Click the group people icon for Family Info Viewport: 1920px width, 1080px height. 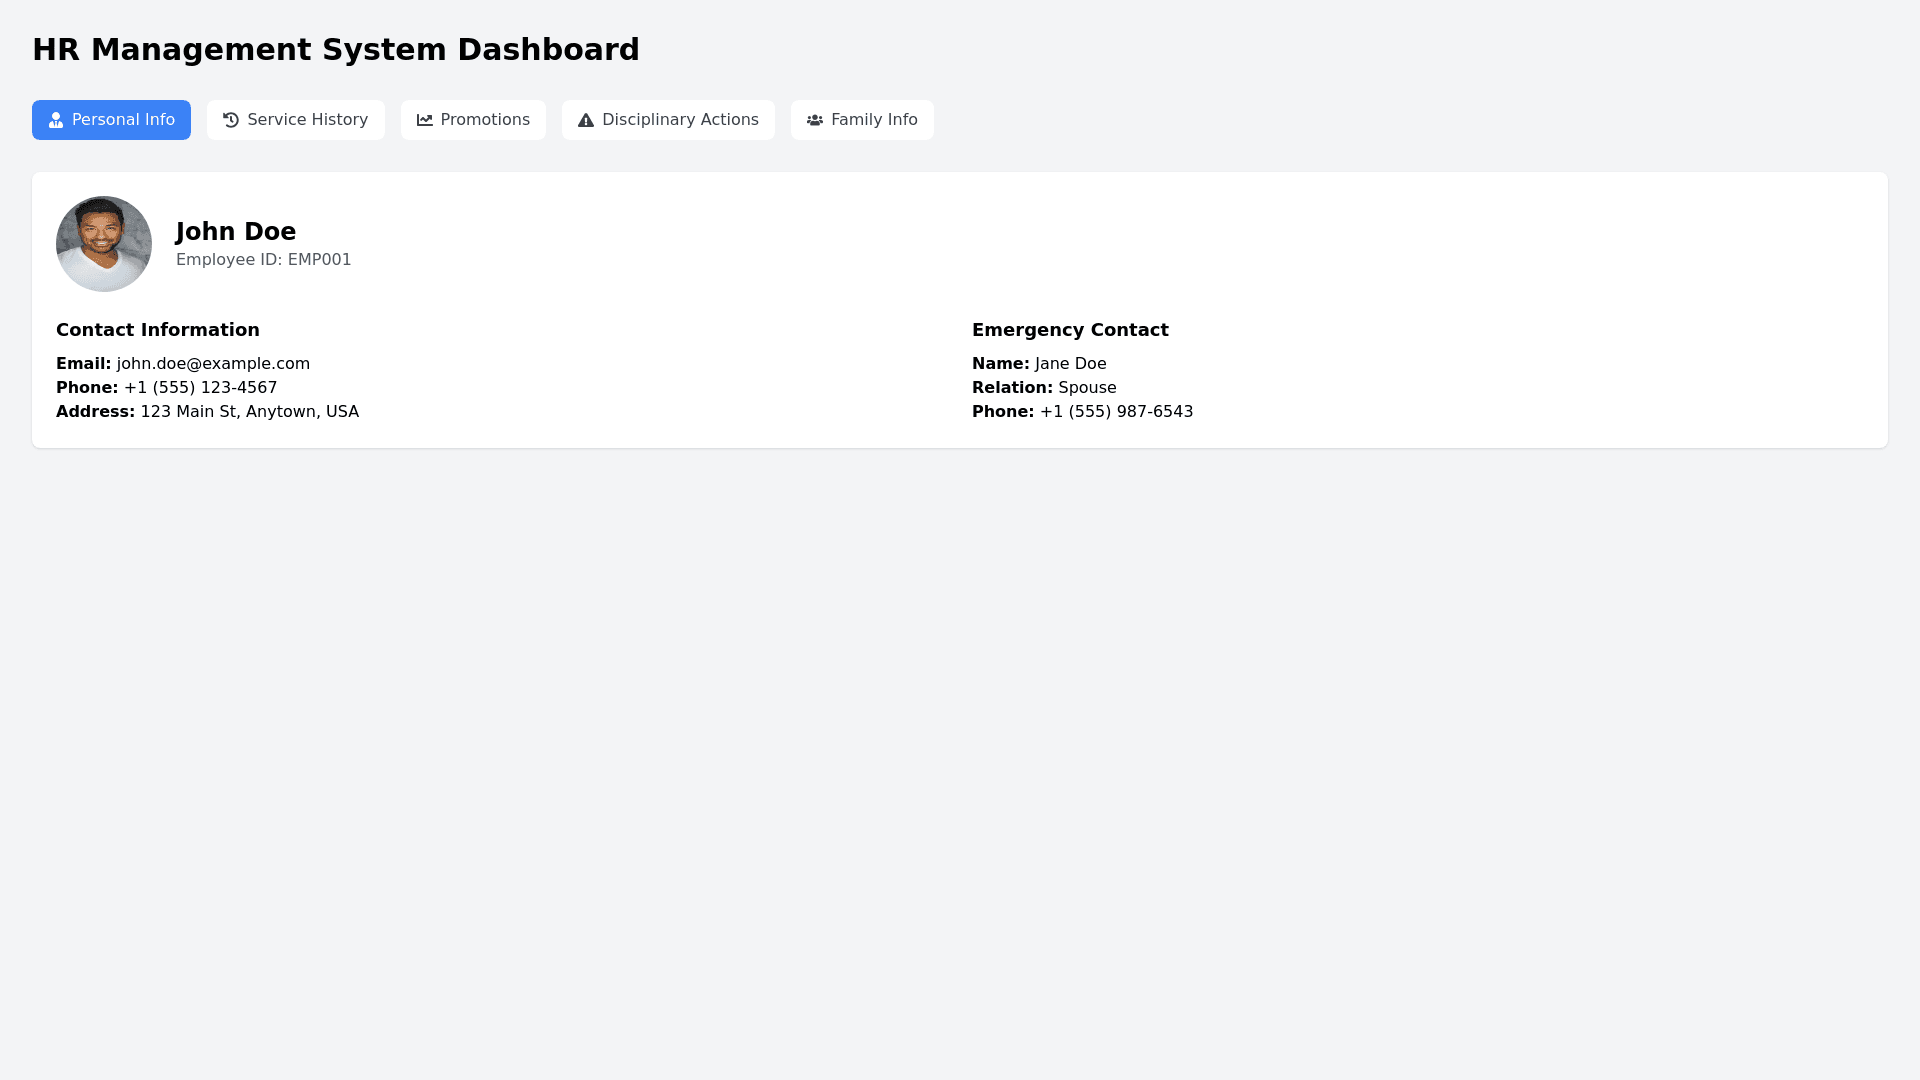tap(815, 120)
